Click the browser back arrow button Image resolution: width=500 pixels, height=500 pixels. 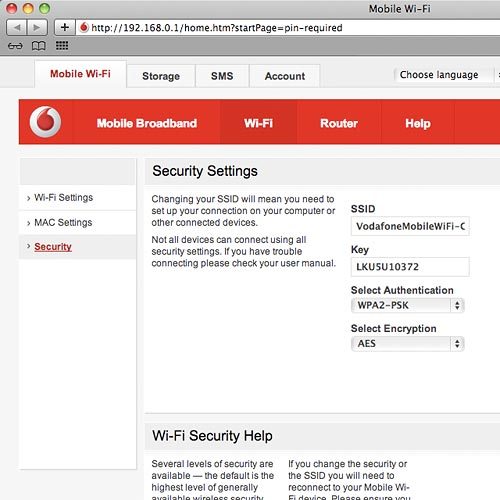pyautogui.click(x=17, y=27)
